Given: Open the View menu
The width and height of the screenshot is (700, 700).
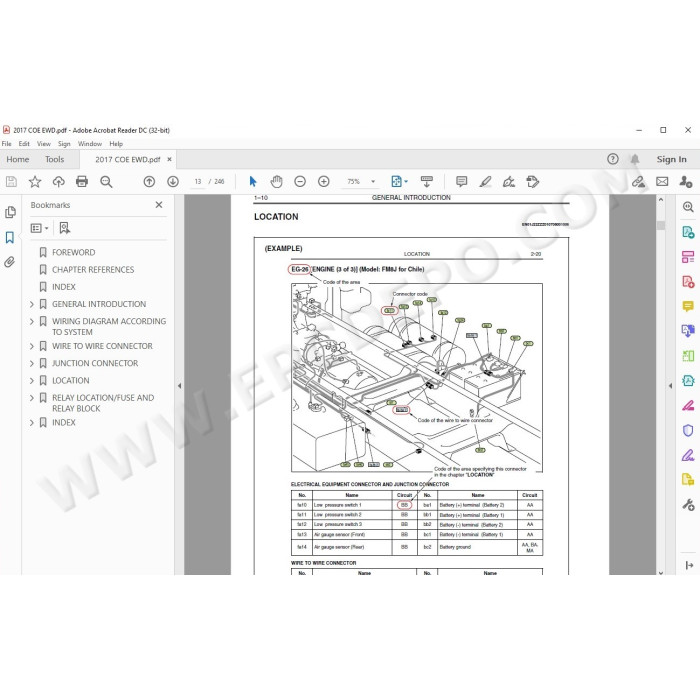Looking at the screenshot, I should point(44,144).
